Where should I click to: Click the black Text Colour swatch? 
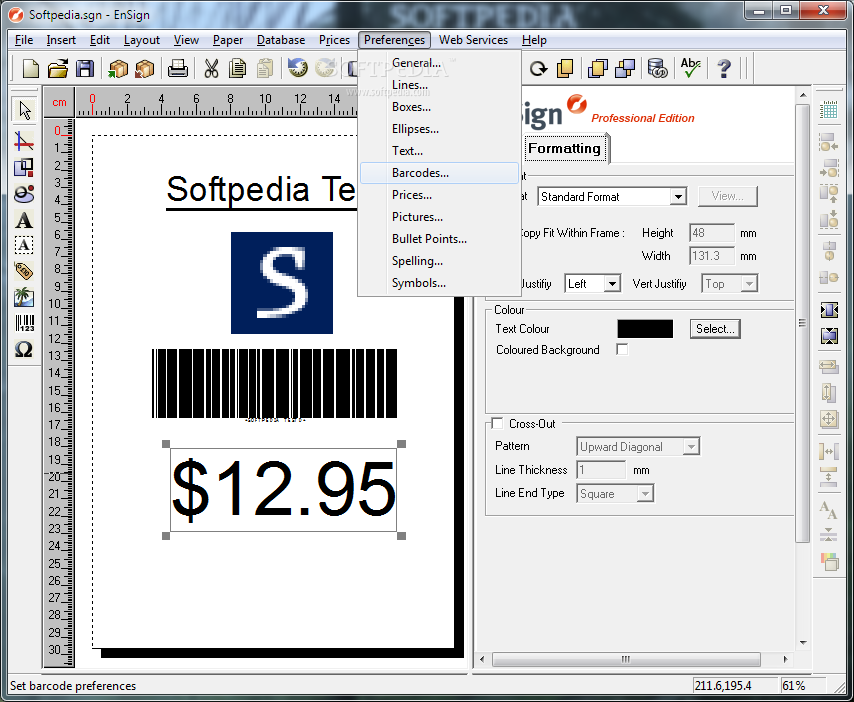(x=645, y=329)
